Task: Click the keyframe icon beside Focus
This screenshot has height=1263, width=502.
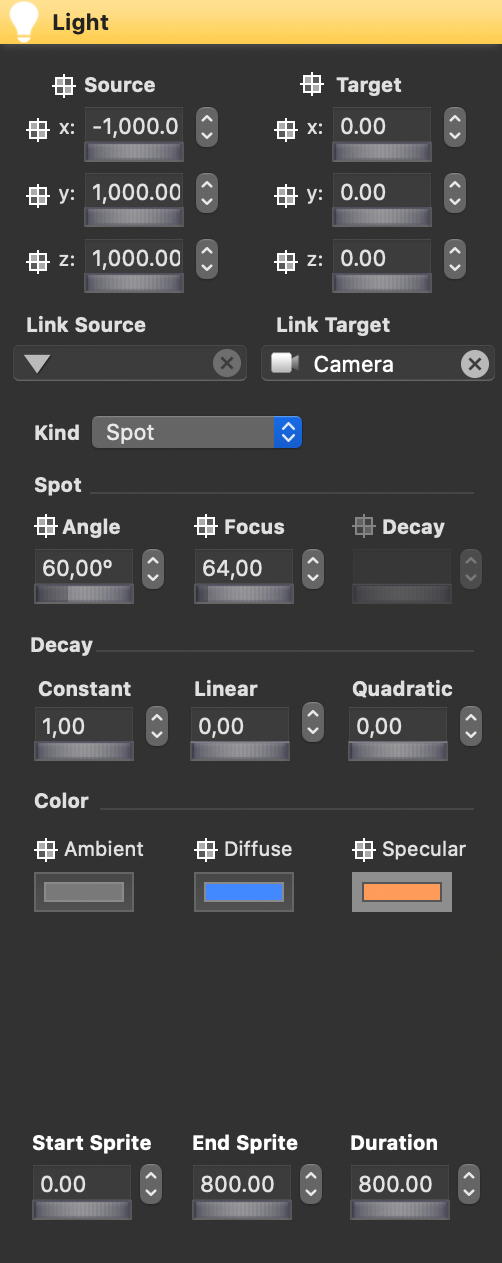Action: (x=206, y=527)
